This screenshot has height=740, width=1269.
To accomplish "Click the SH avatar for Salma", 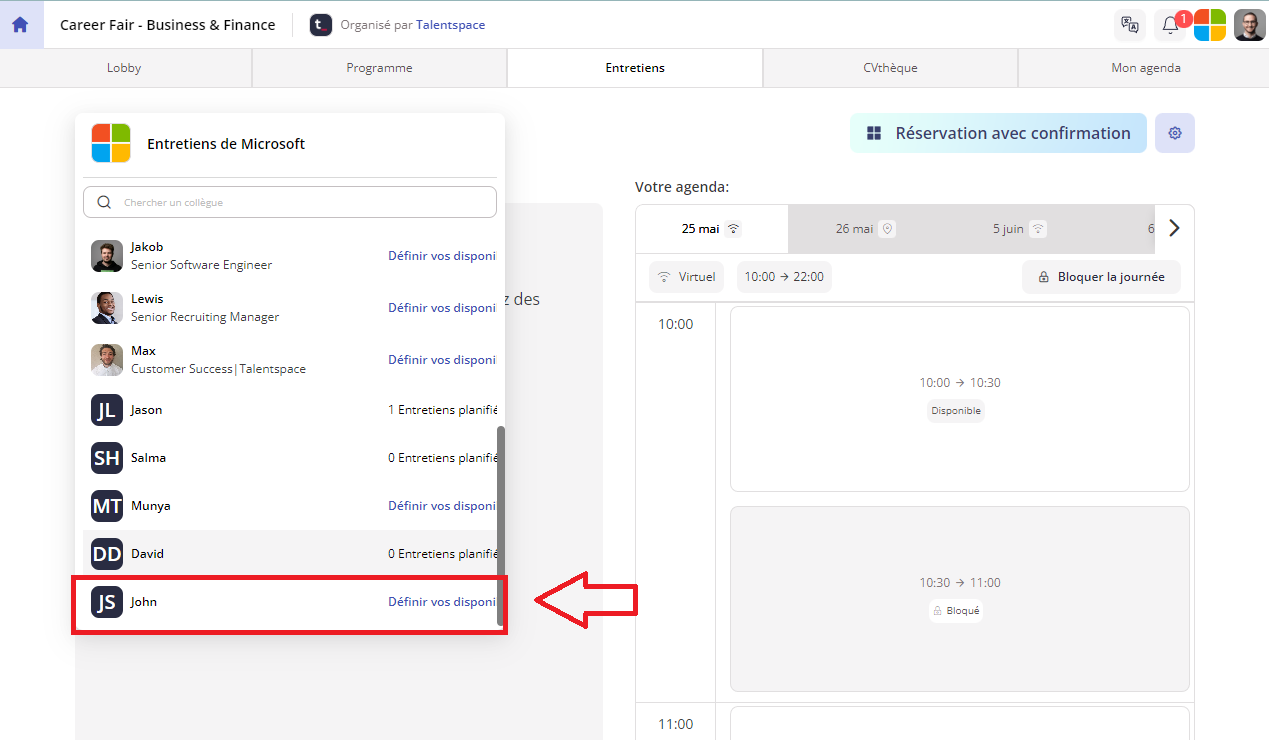I will (x=107, y=458).
